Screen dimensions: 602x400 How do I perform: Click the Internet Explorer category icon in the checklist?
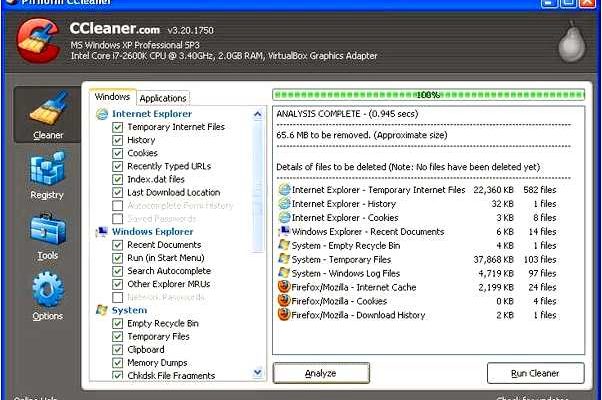pos(102,114)
